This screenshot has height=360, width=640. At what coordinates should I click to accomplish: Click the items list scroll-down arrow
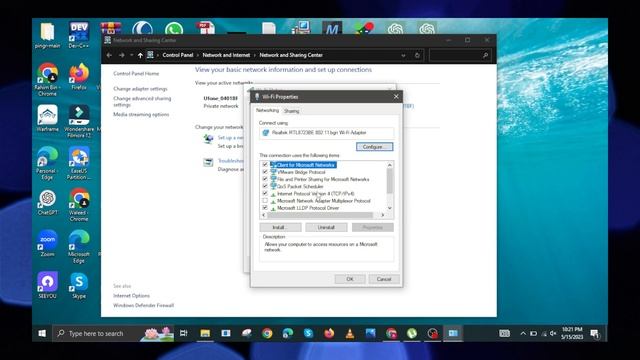coord(390,208)
